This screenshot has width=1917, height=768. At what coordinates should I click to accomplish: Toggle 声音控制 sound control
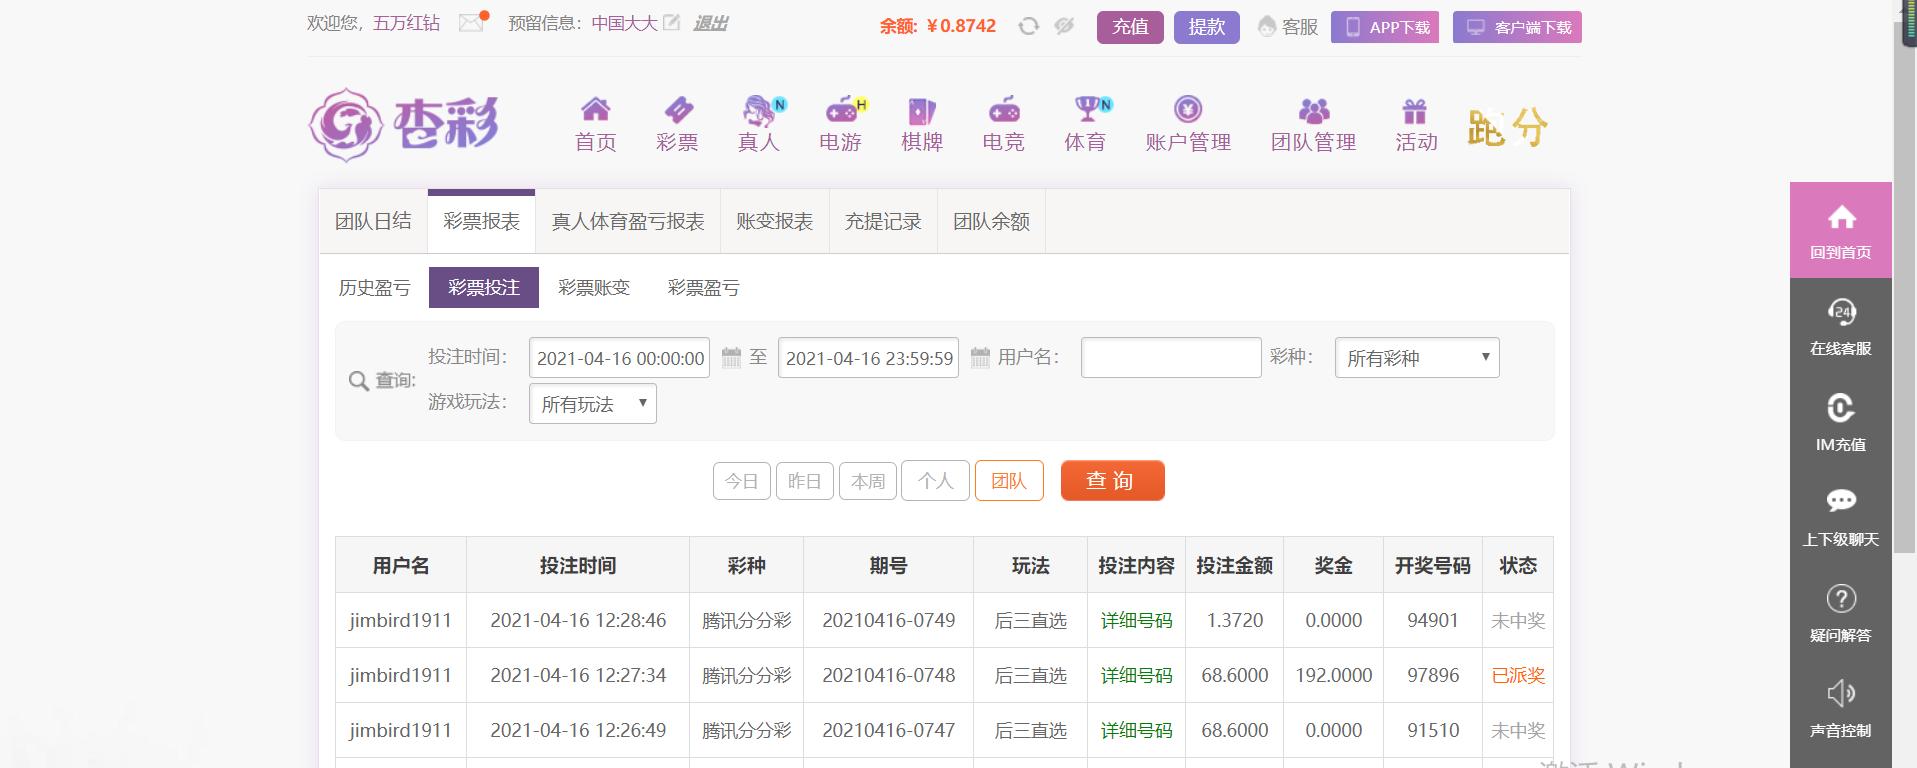click(x=1841, y=708)
